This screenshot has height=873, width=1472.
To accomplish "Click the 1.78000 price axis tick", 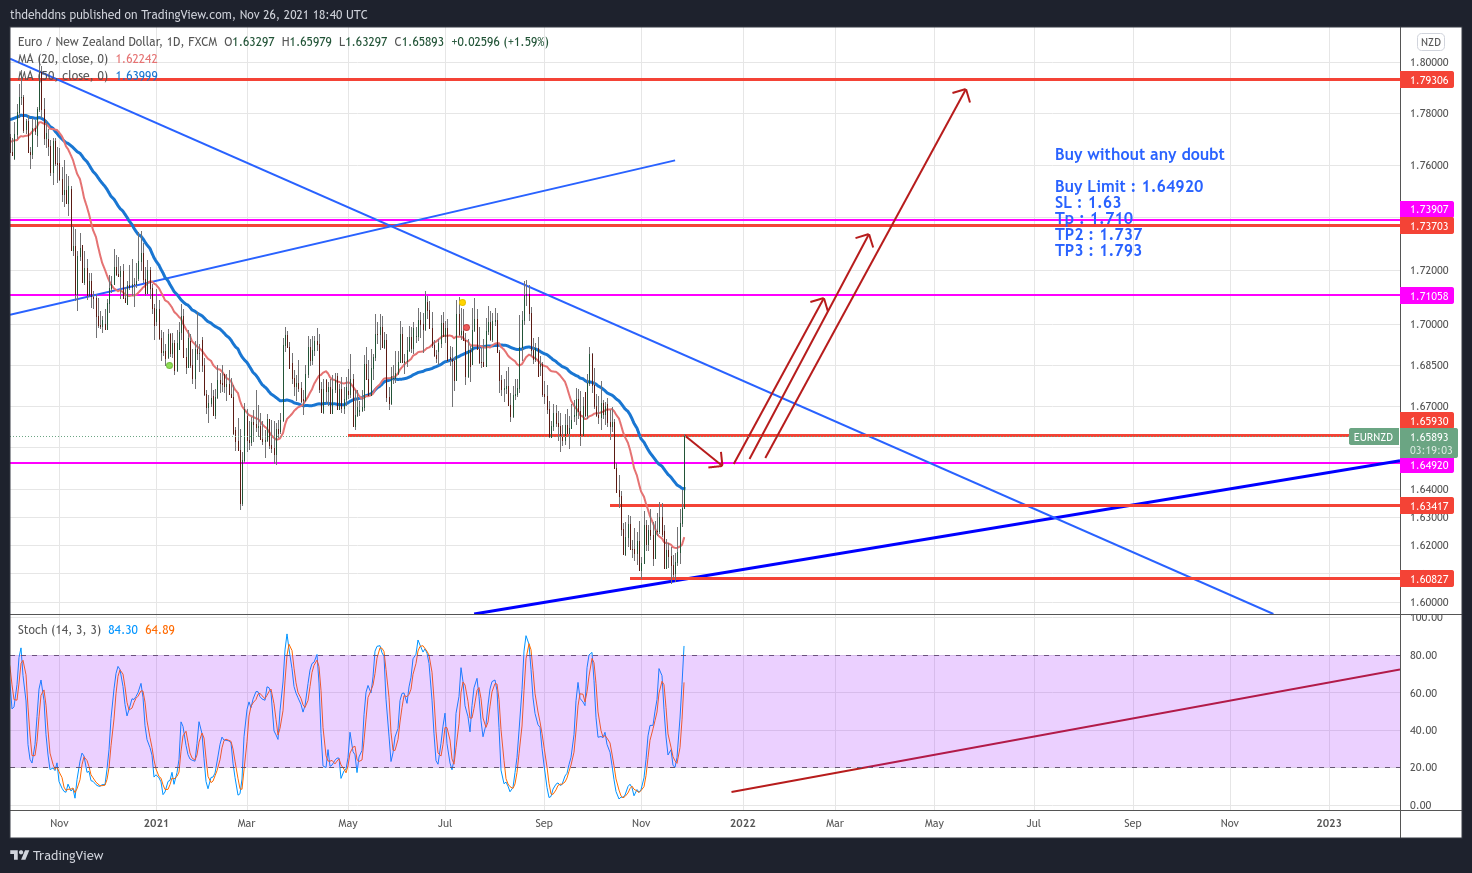I will (x=1429, y=113).
